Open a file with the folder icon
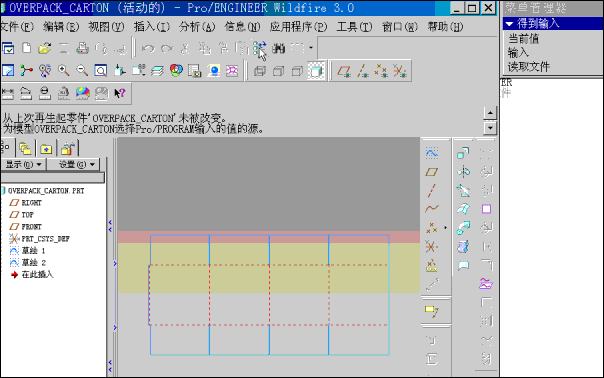This screenshot has width=604, height=378. 45,49
